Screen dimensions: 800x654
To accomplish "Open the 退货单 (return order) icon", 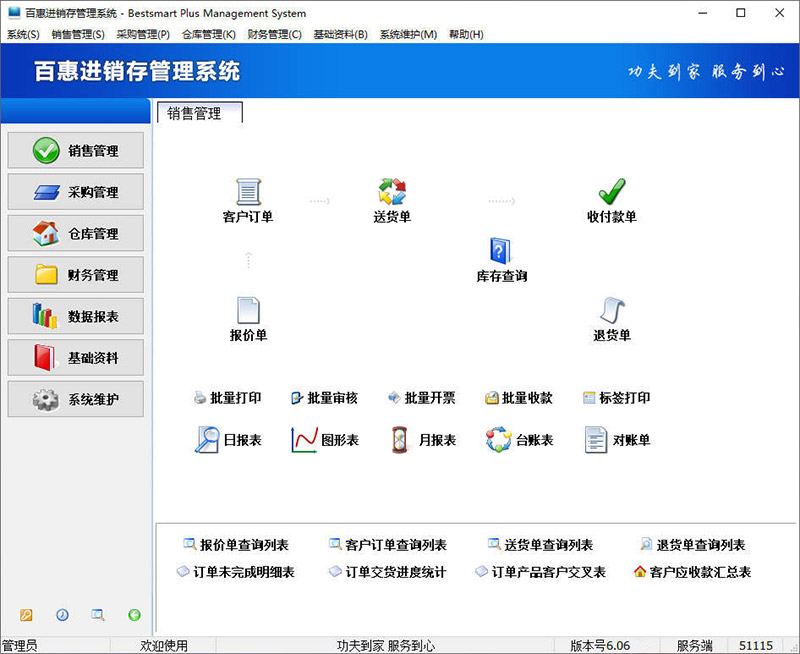I will tap(612, 315).
